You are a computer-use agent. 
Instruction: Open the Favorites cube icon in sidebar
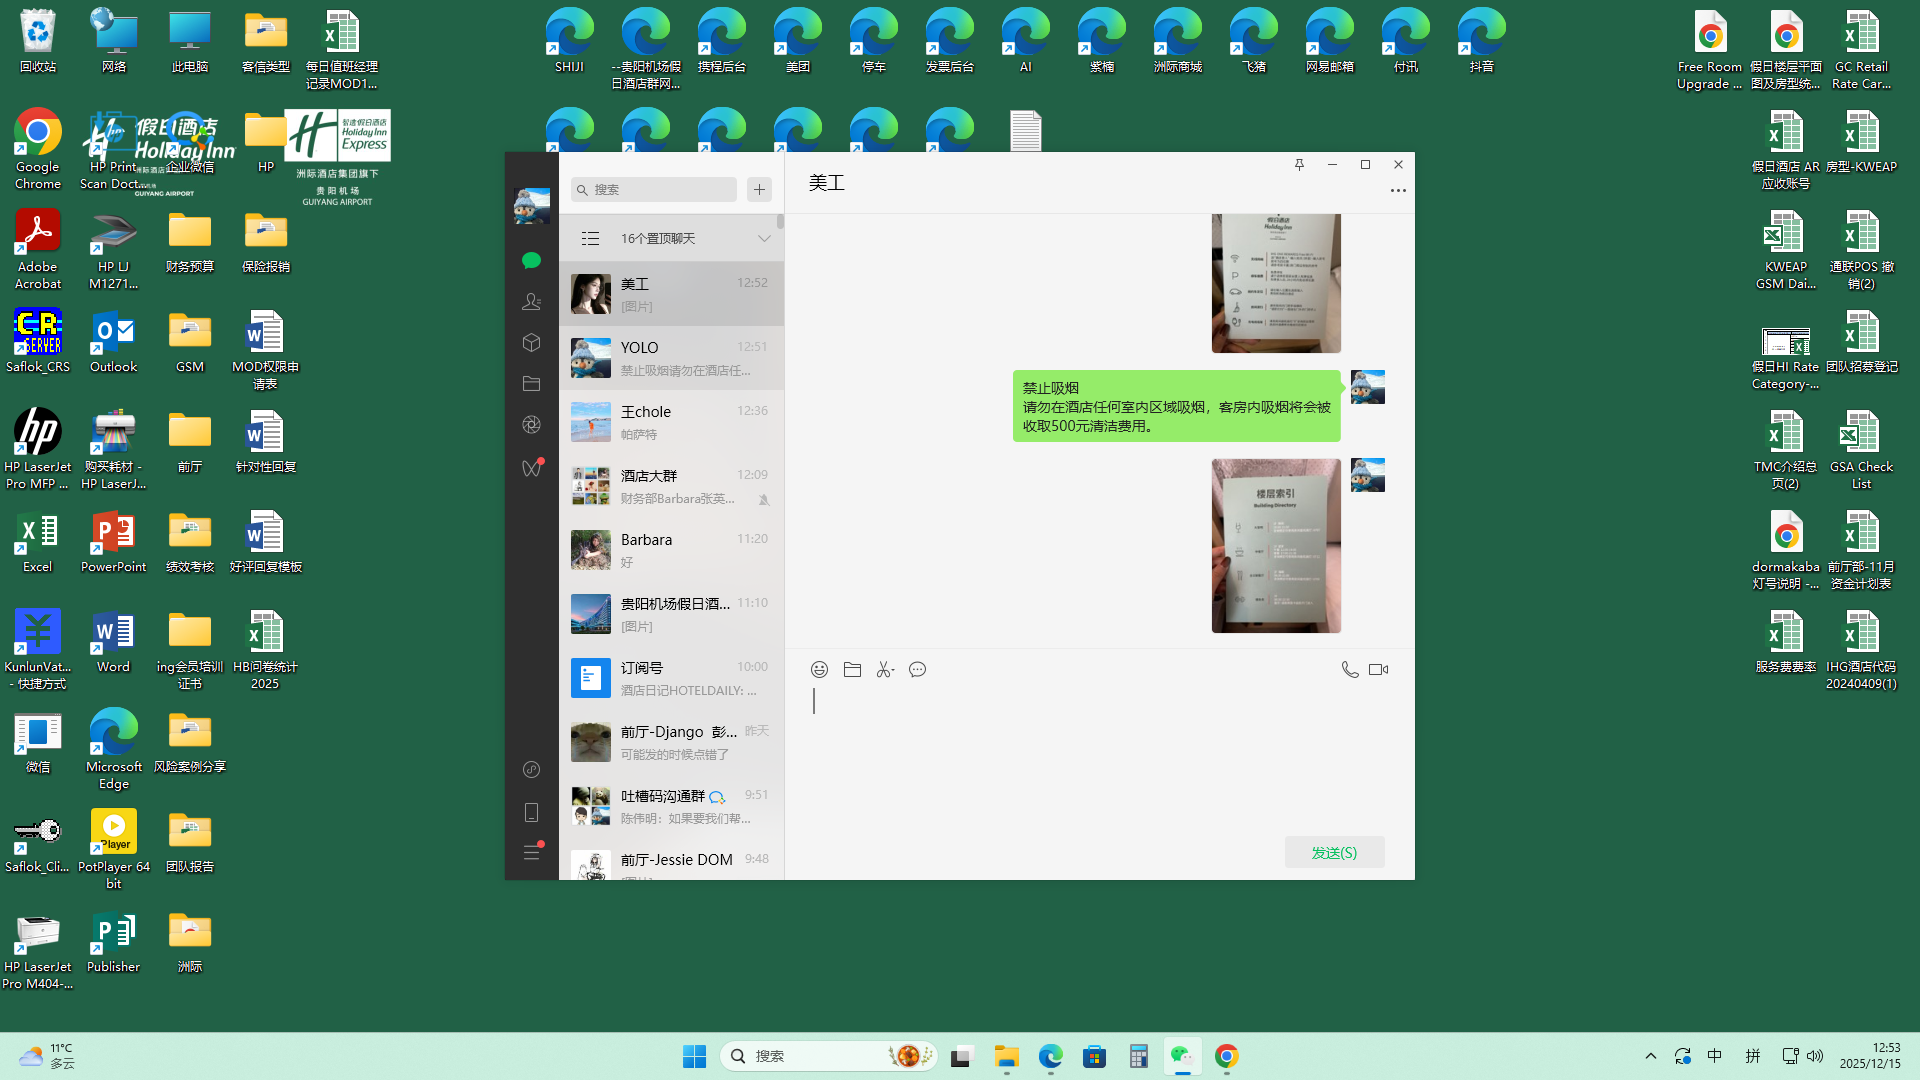point(531,343)
